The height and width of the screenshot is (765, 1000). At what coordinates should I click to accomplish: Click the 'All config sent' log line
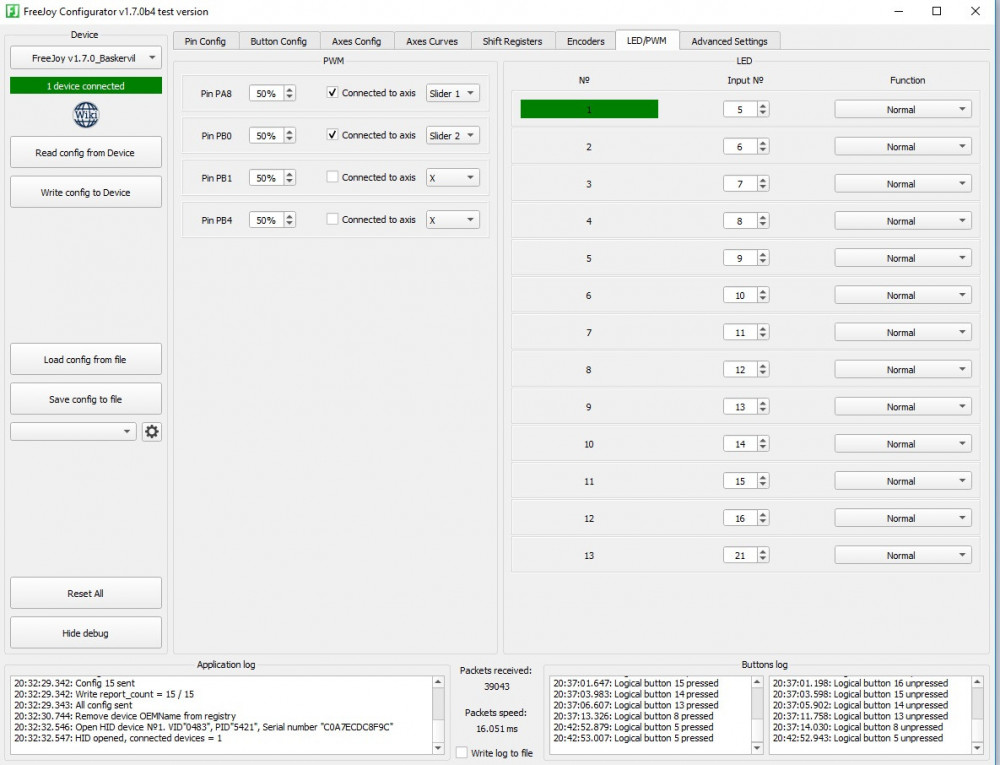coord(73,704)
